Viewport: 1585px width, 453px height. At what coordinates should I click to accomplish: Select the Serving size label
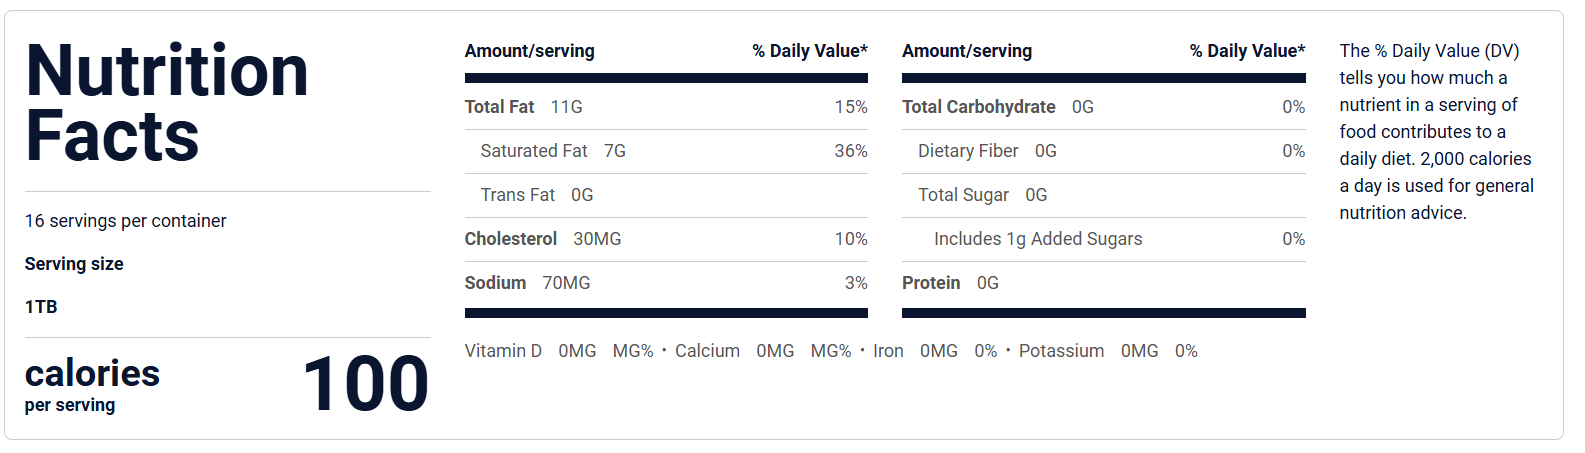point(74,264)
